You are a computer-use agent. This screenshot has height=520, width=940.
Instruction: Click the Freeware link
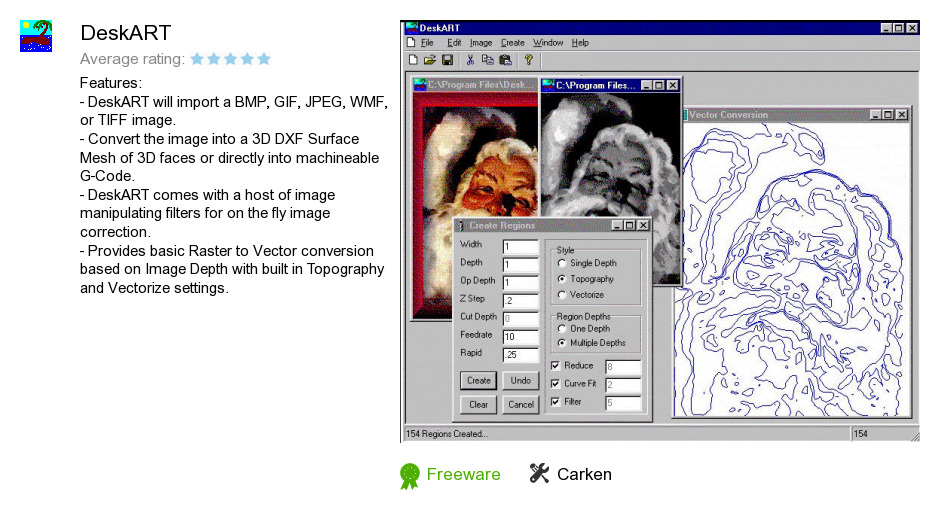(463, 474)
